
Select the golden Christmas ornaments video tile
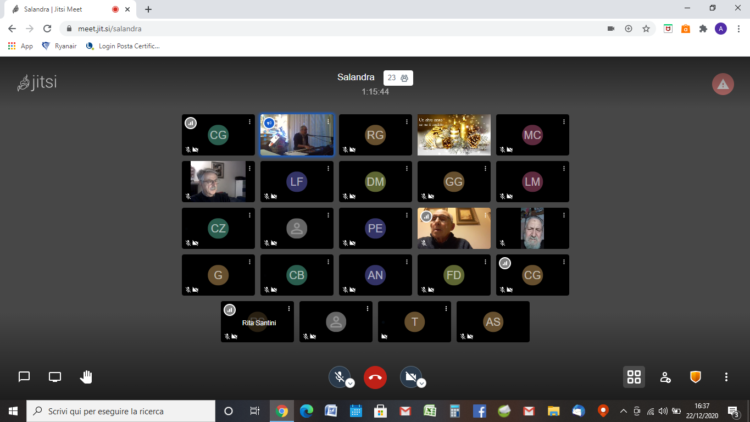coord(454,135)
